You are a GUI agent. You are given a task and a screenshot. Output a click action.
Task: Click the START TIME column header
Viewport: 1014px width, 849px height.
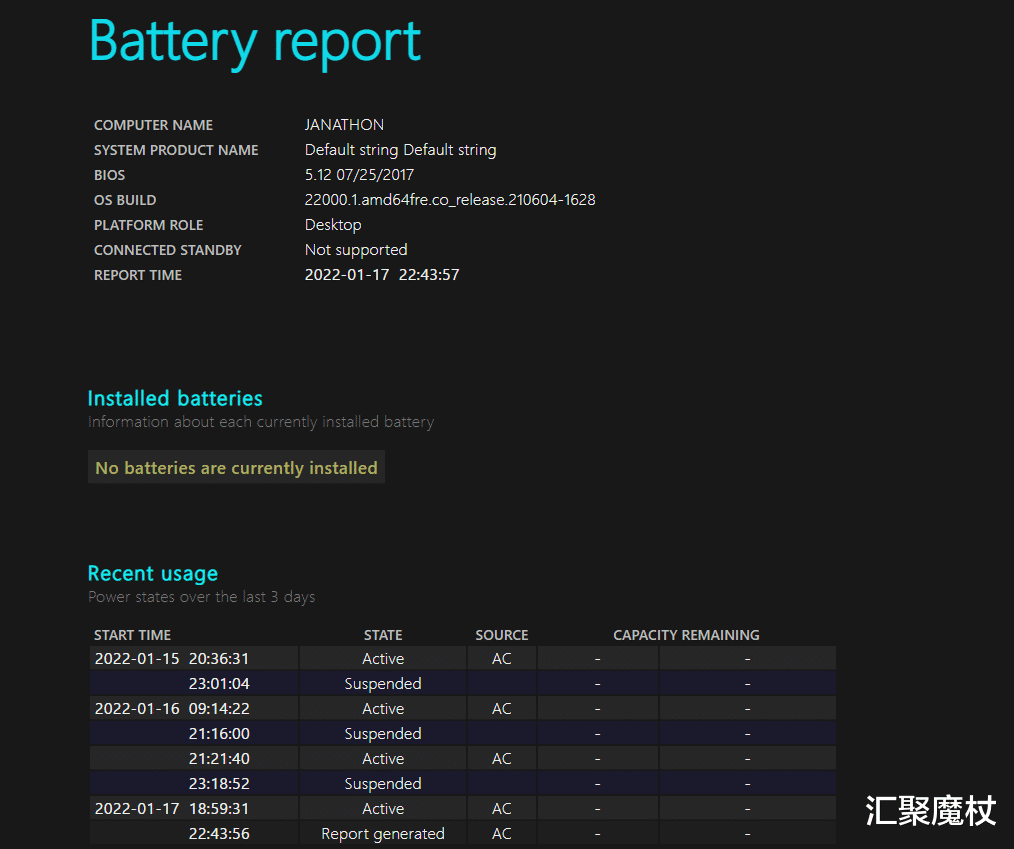(132, 635)
